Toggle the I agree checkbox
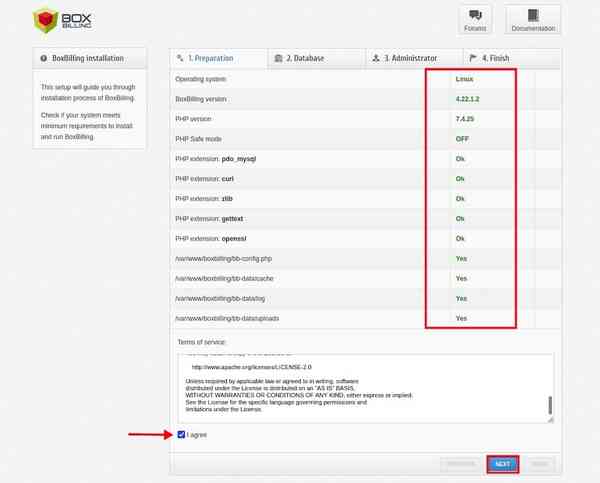Viewport: 600px width, 483px height. [x=181, y=434]
